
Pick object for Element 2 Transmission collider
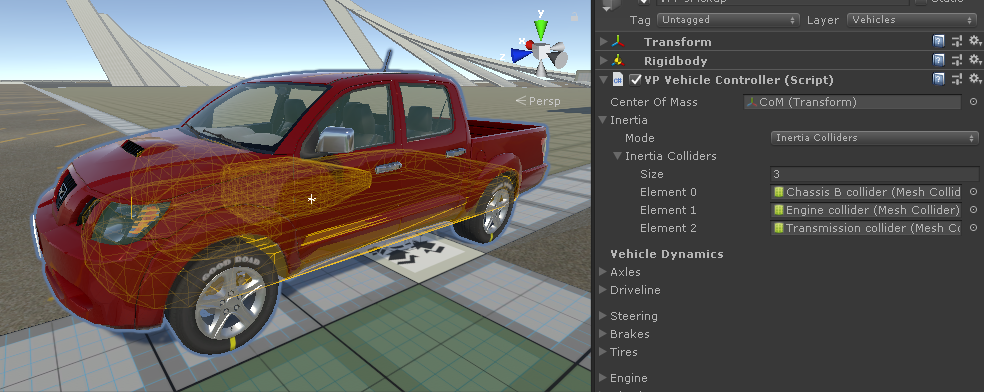coord(973,228)
